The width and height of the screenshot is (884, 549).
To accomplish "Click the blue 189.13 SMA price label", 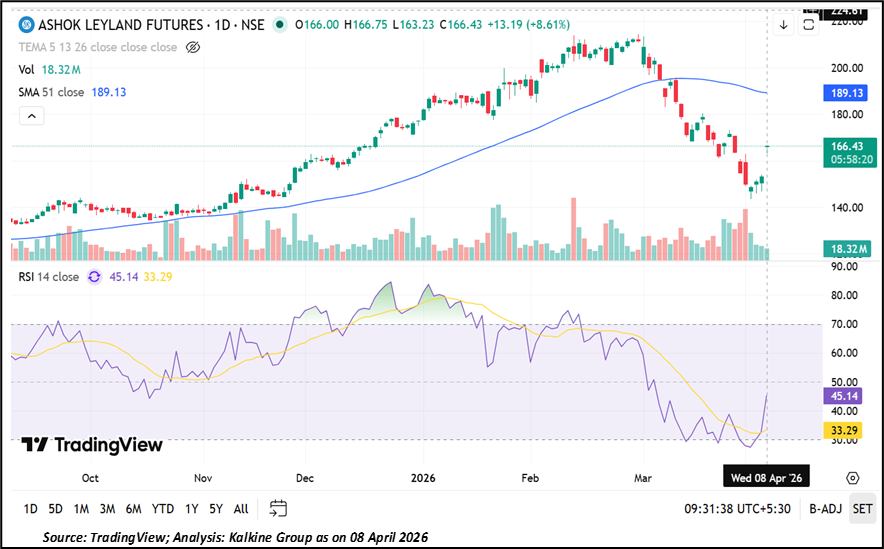I will point(846,92).
